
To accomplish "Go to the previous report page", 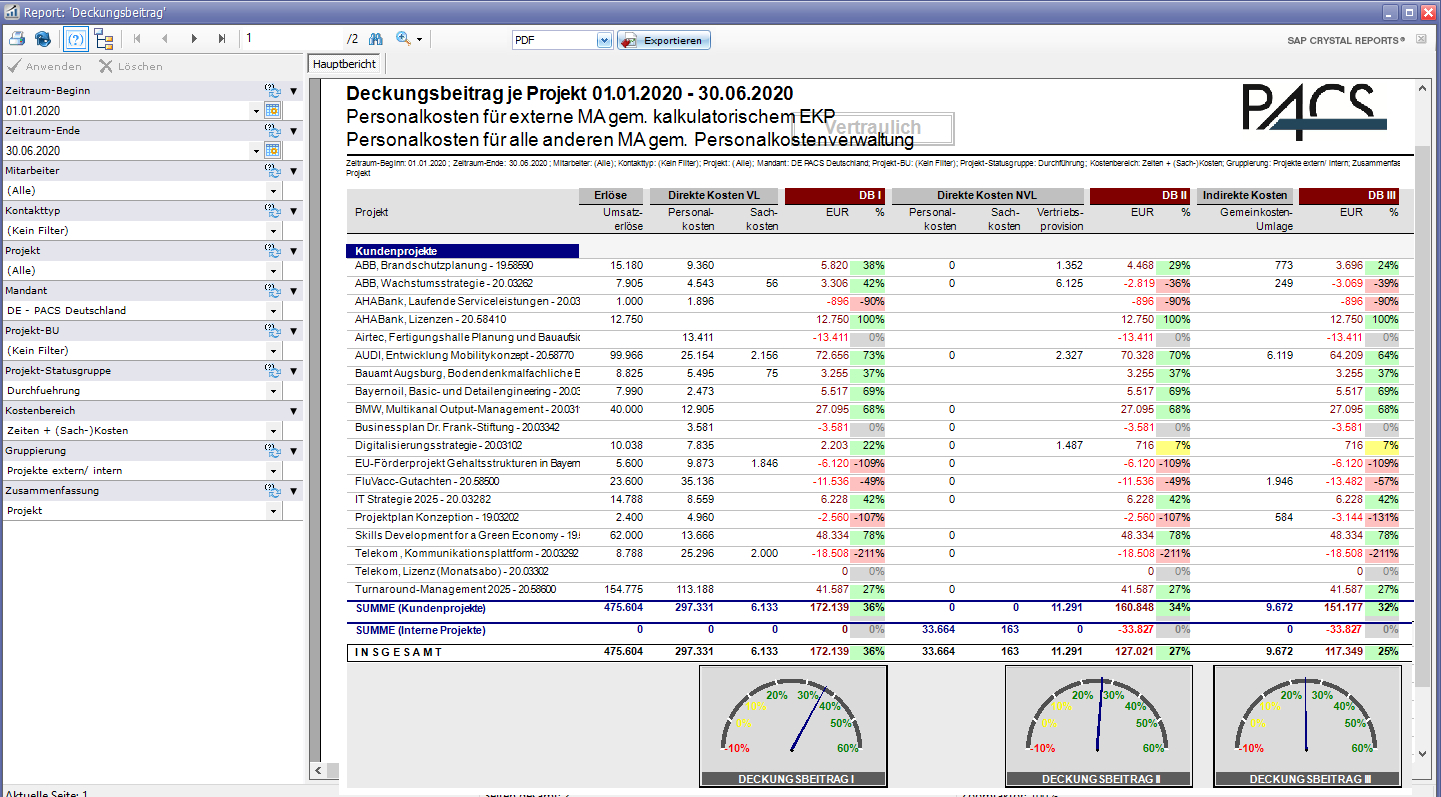I will click(x=165, y=40).
